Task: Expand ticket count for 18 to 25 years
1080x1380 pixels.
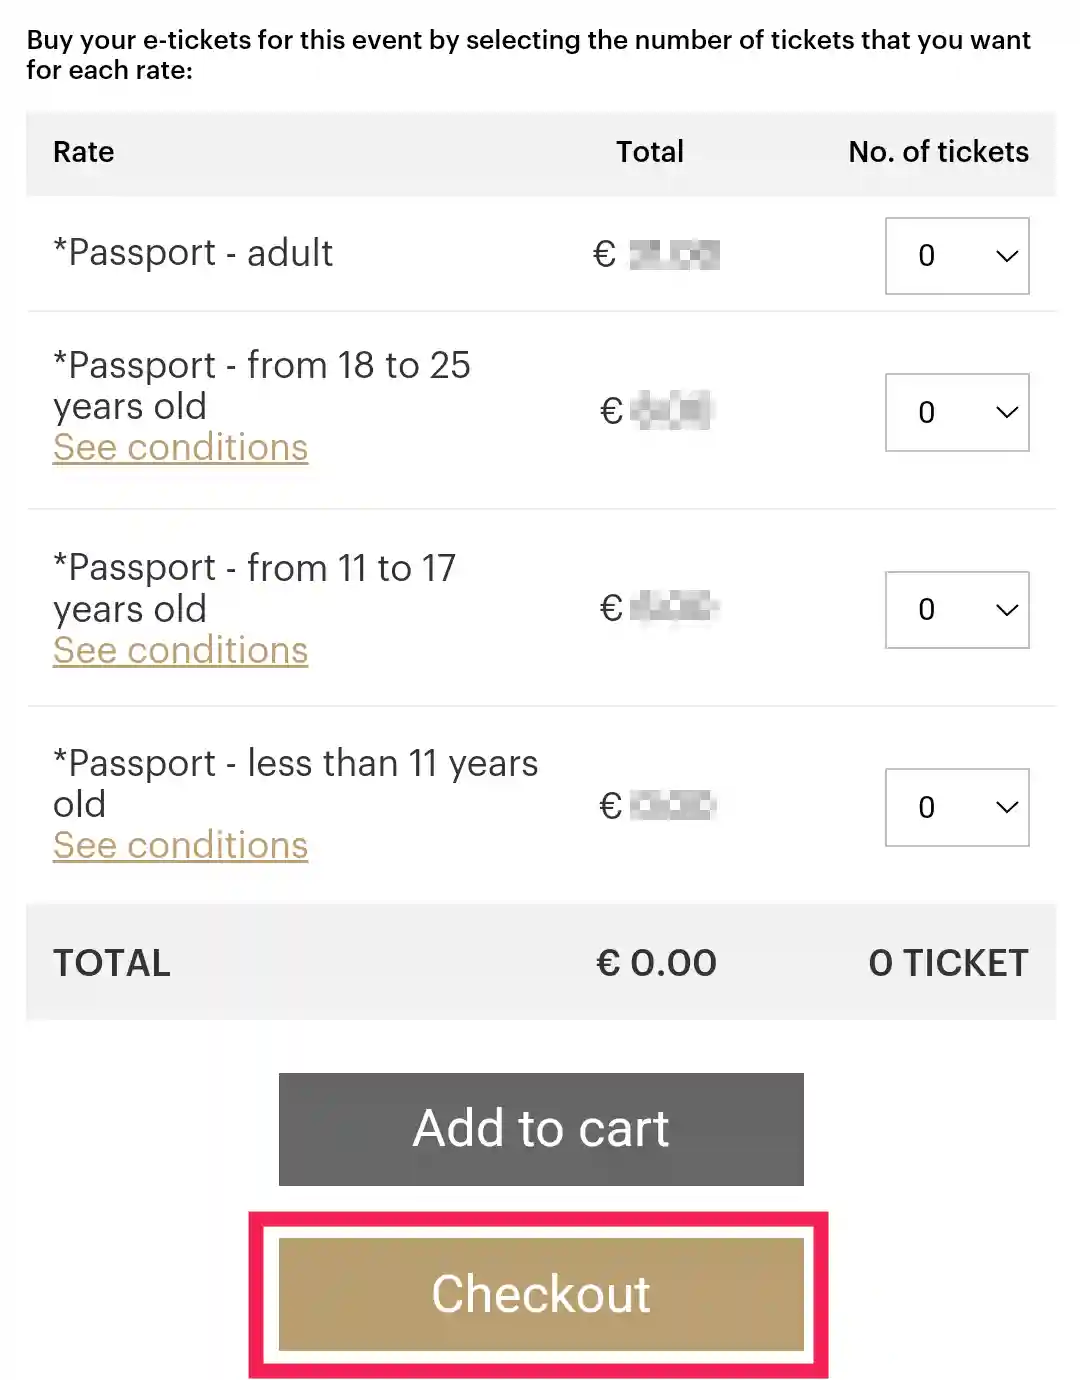Action: 957,412
